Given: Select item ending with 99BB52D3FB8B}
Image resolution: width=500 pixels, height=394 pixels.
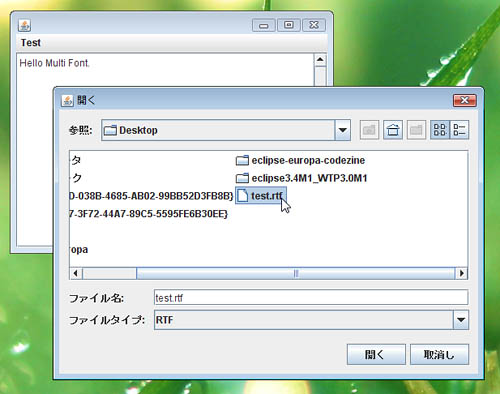Looking at the screenshot, I should [151, 196].
